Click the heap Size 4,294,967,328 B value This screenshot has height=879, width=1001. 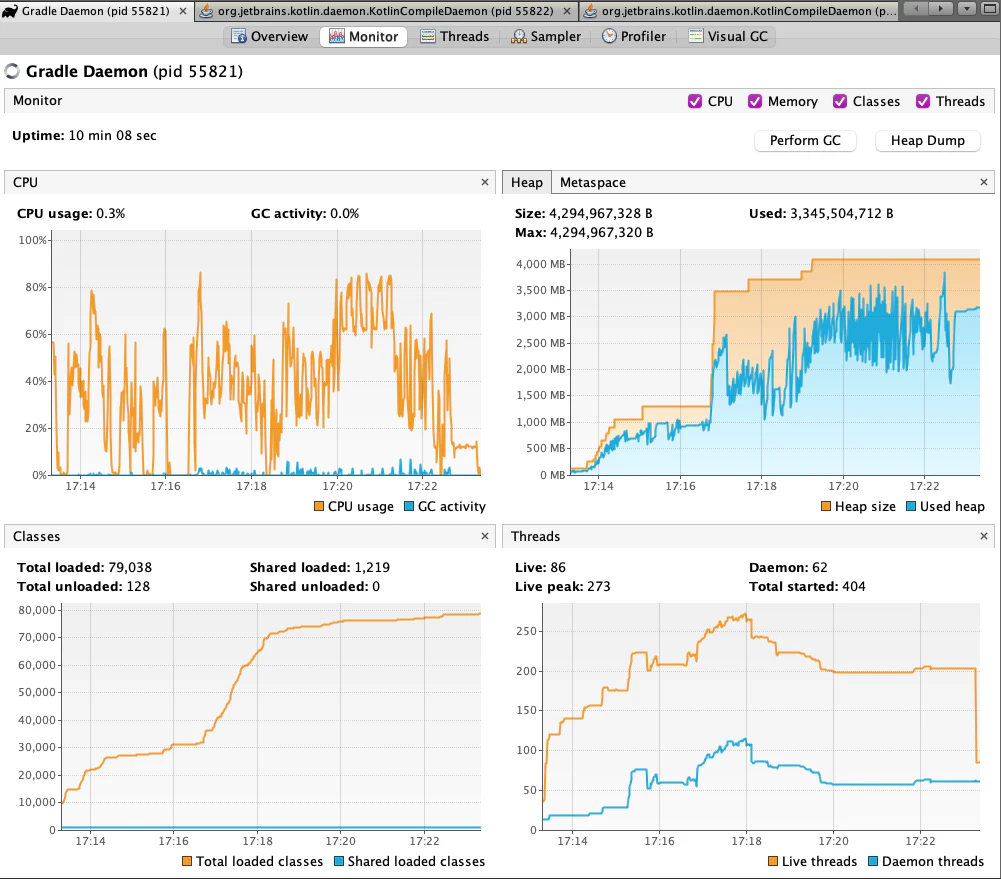[x=583, y=213]
